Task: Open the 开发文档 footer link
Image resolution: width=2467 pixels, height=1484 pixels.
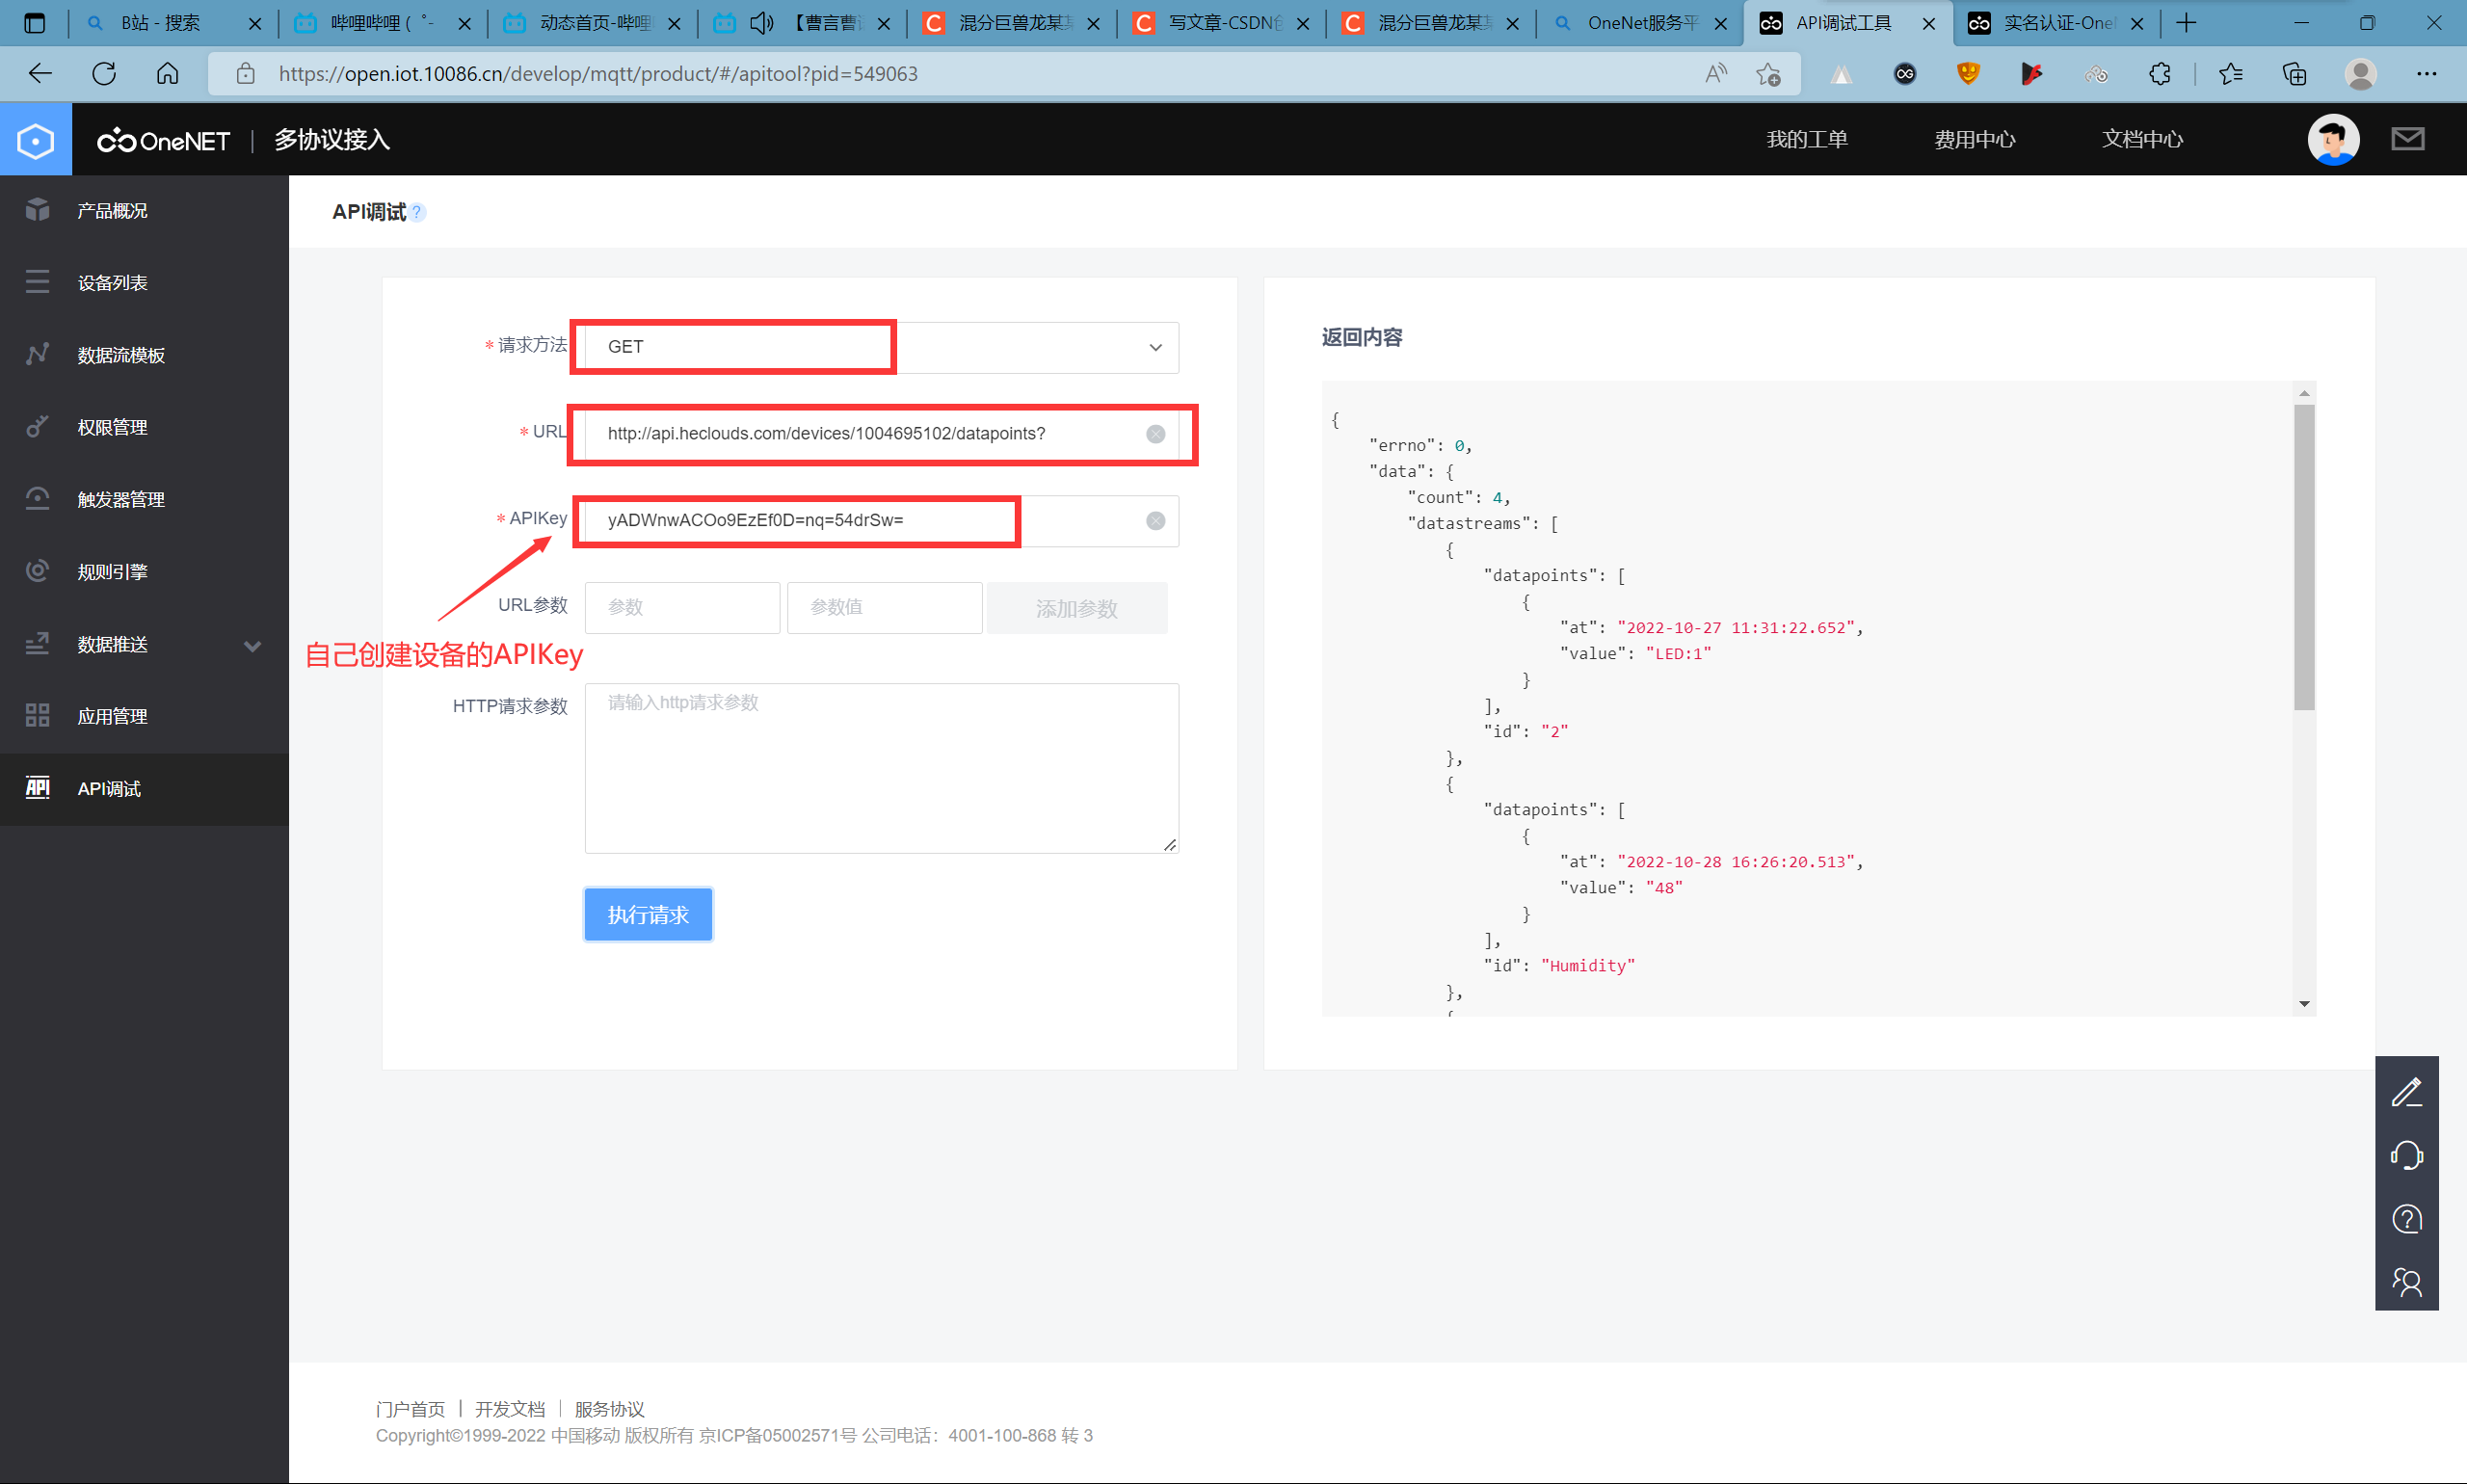Action: (509, 1409)
